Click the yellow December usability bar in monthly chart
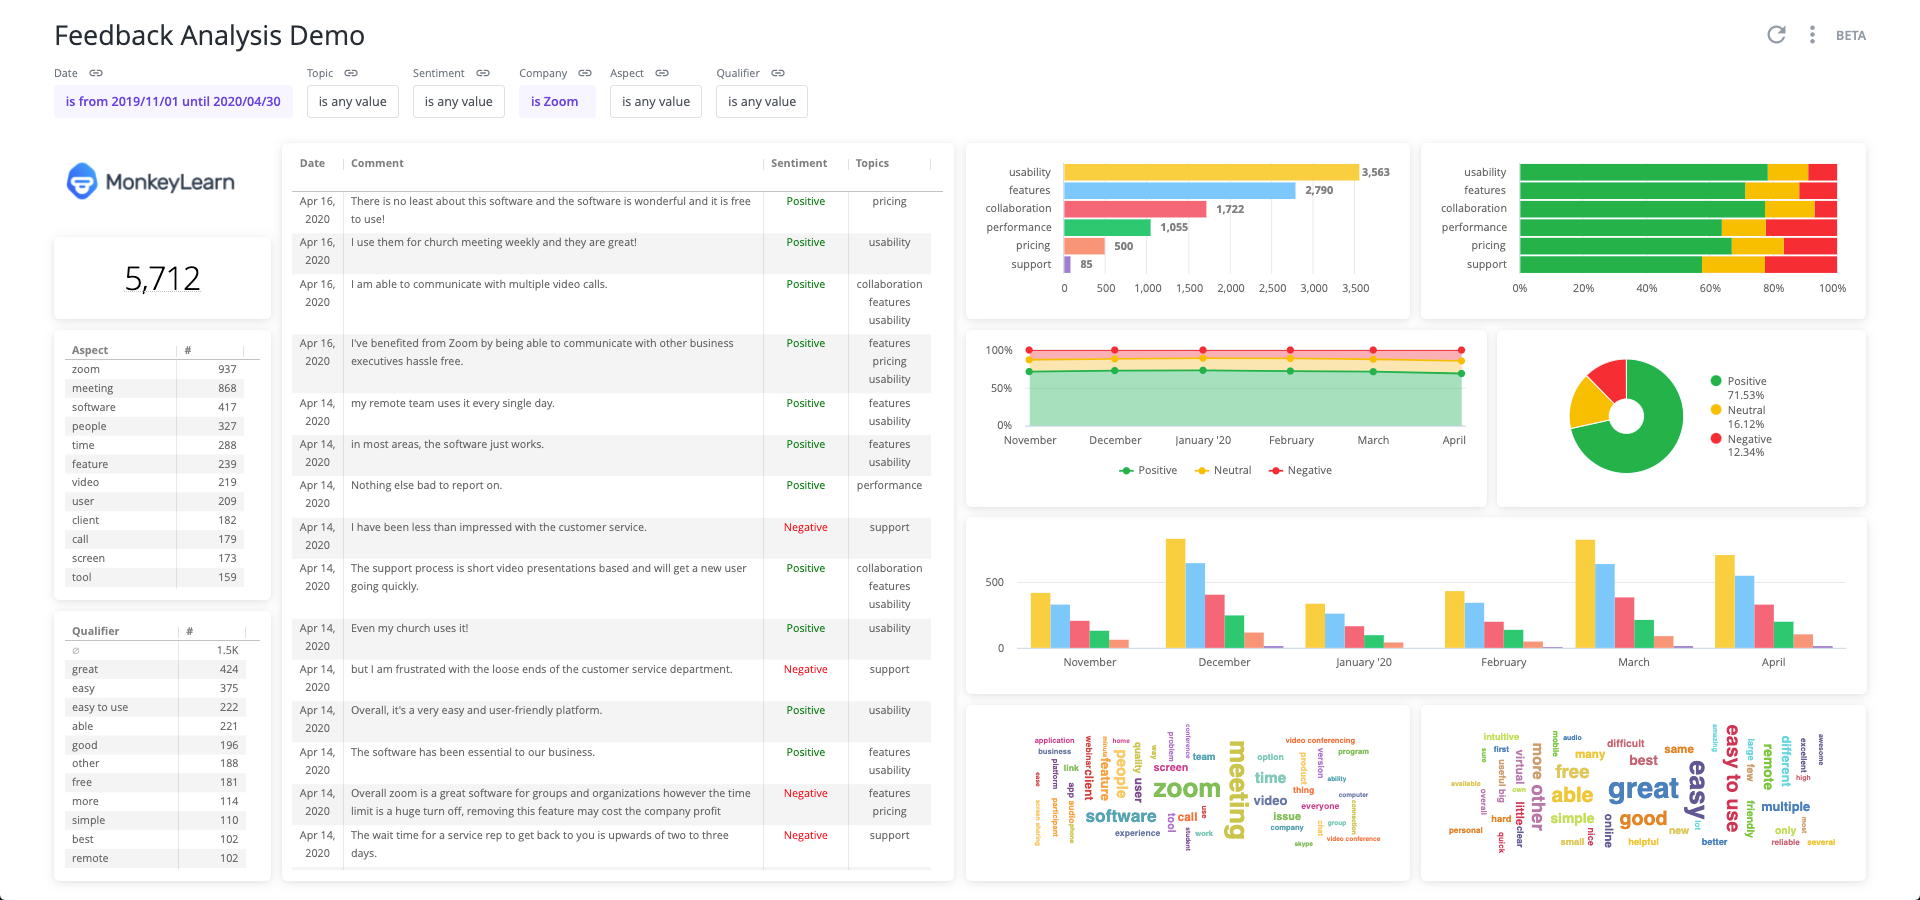 pyautogui.click(x=1175, y=593)
